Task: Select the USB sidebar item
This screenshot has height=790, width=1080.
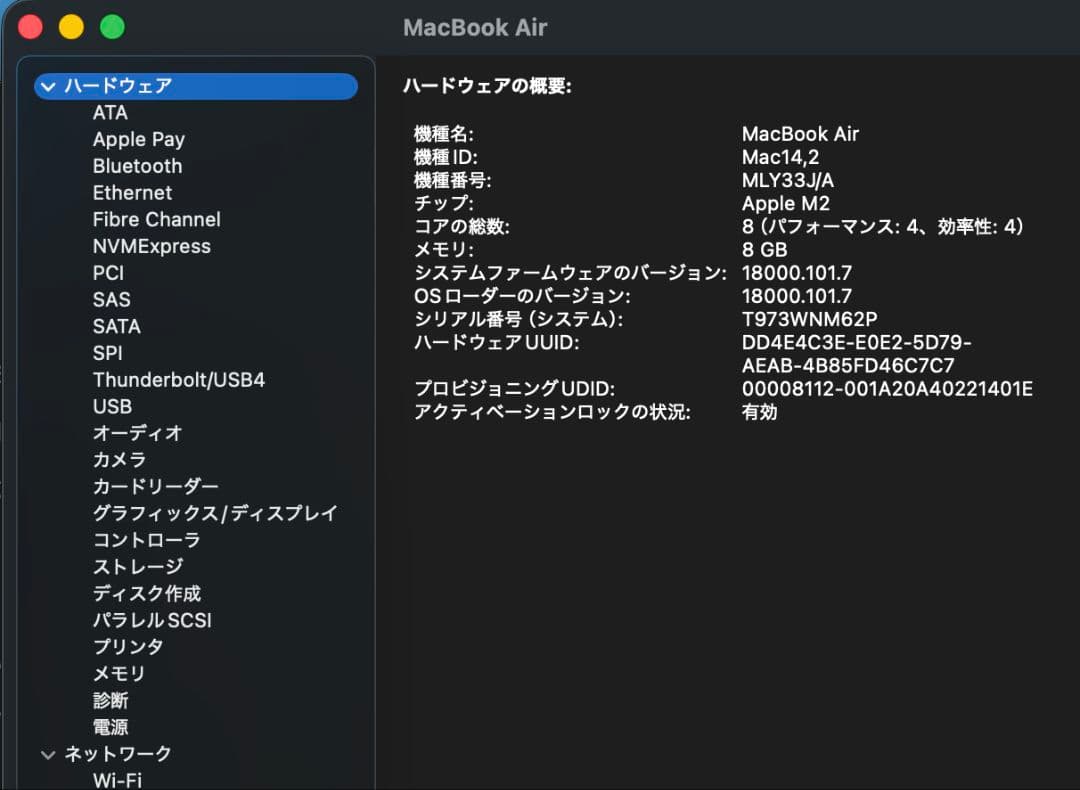Action: [112, 407]
